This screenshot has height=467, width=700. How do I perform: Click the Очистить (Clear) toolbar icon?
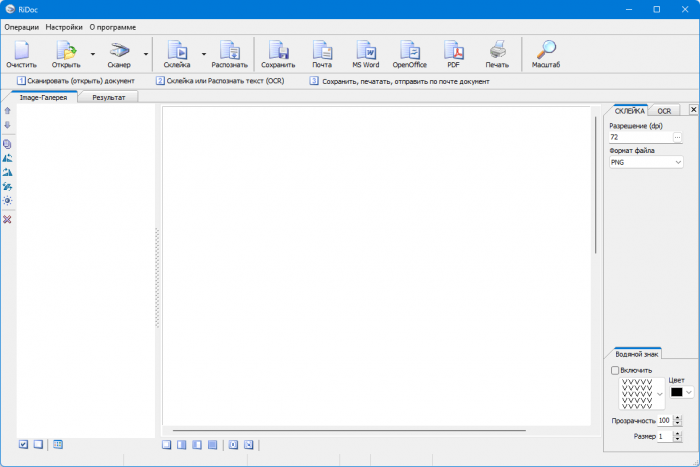(x=21, y=51)
